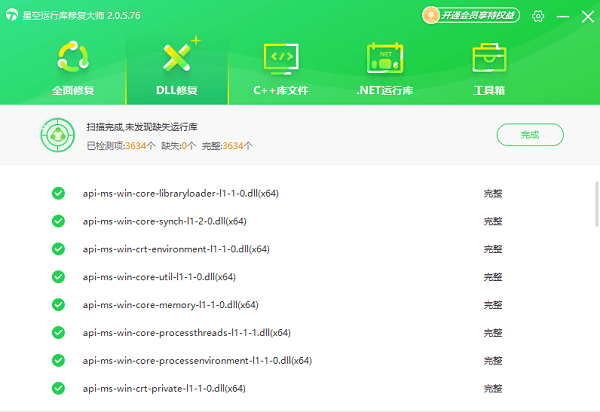Select api-ms-win-core-libraryloader-l1-1-0.dll(x64) entry

(x=181, y=194)
